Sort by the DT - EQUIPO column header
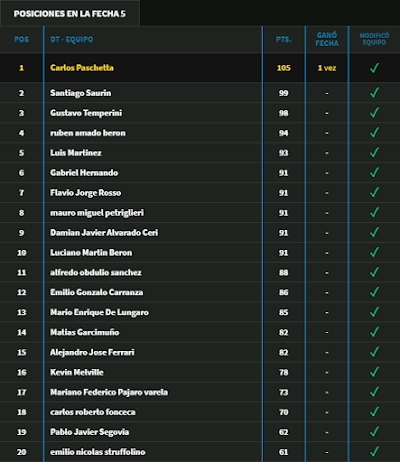Viewport: 400px width, 462px height. tap(72, 39)
